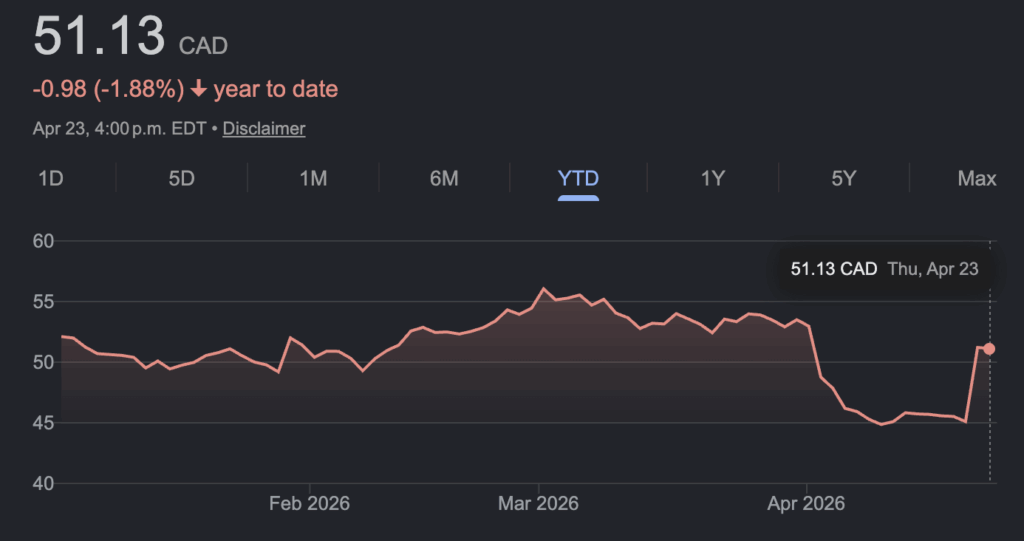Click the red down arrow icon

[x=198, y=89]
